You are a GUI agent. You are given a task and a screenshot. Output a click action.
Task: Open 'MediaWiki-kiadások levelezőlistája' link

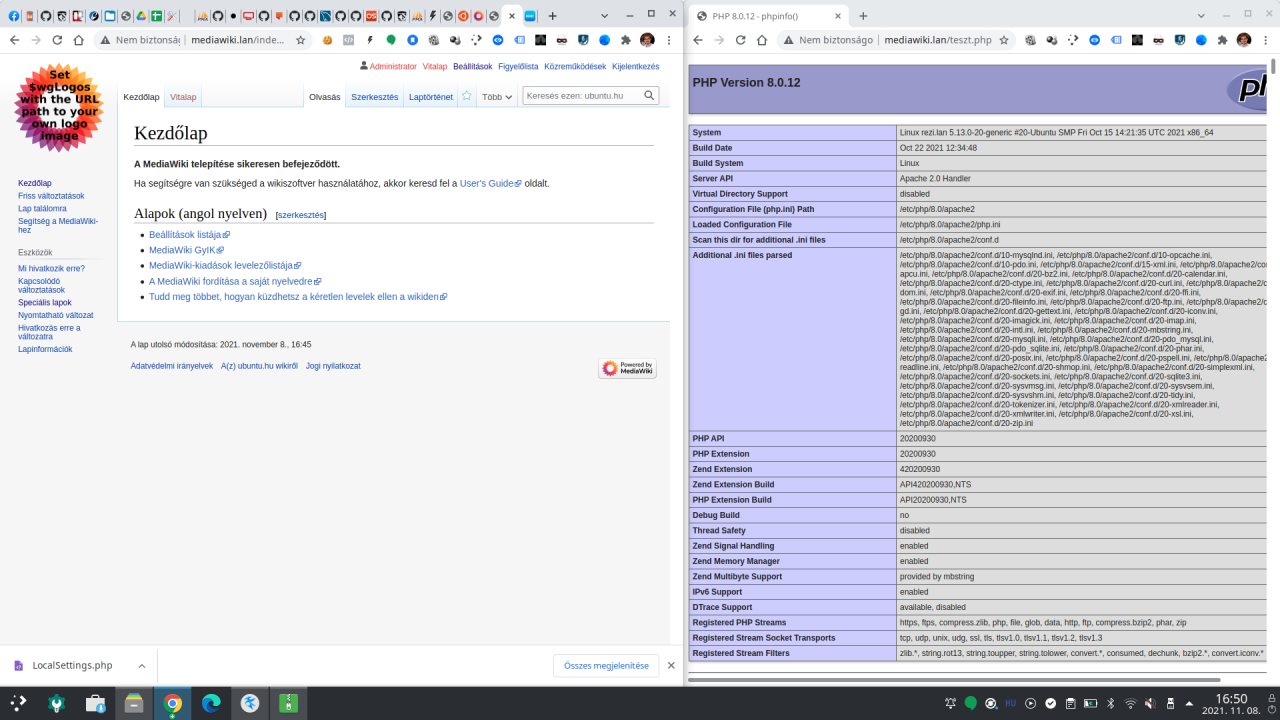click(x=225, y=266)
